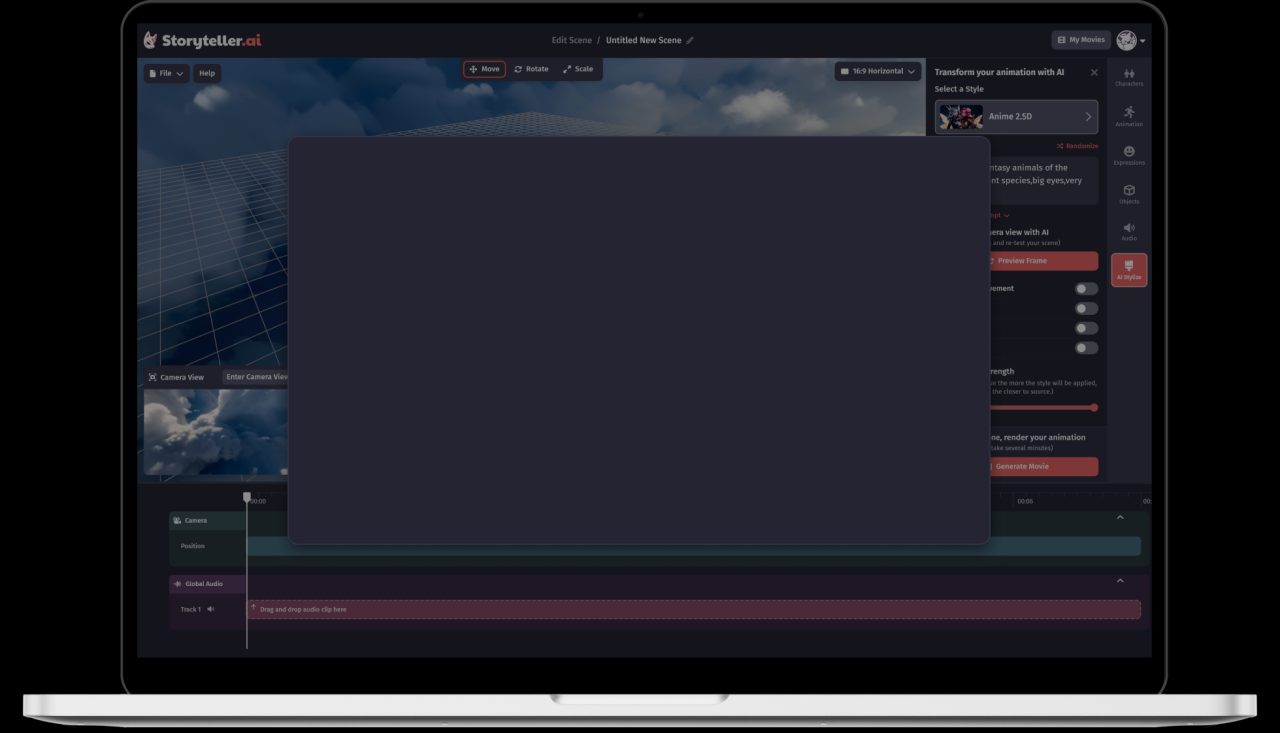
Task: Mute Track 1 audio
Action: (209, 609)
